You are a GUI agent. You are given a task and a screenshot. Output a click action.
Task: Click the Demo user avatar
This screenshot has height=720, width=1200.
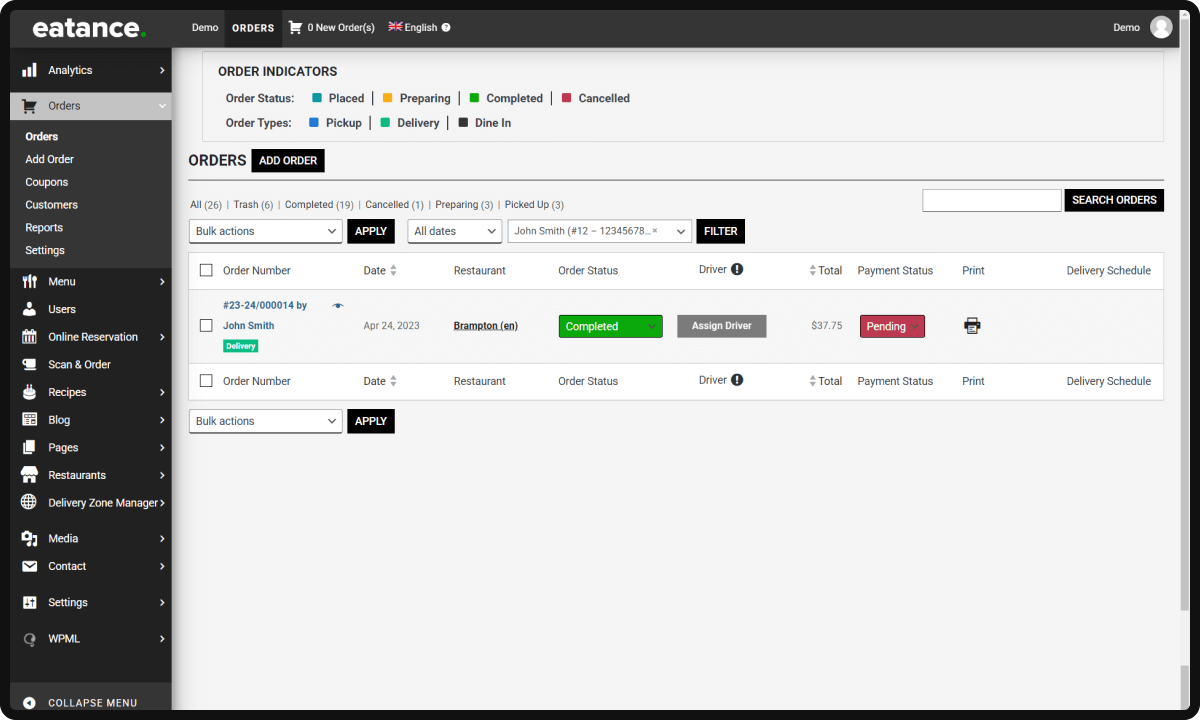1161,27
